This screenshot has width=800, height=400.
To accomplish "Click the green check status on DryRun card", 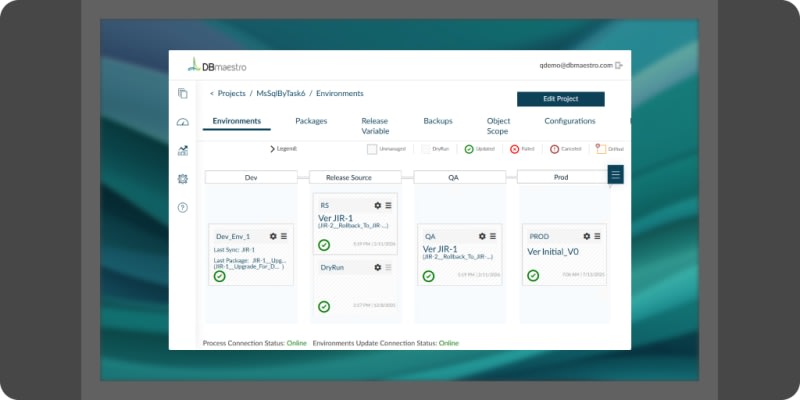I will coord(324,307).
